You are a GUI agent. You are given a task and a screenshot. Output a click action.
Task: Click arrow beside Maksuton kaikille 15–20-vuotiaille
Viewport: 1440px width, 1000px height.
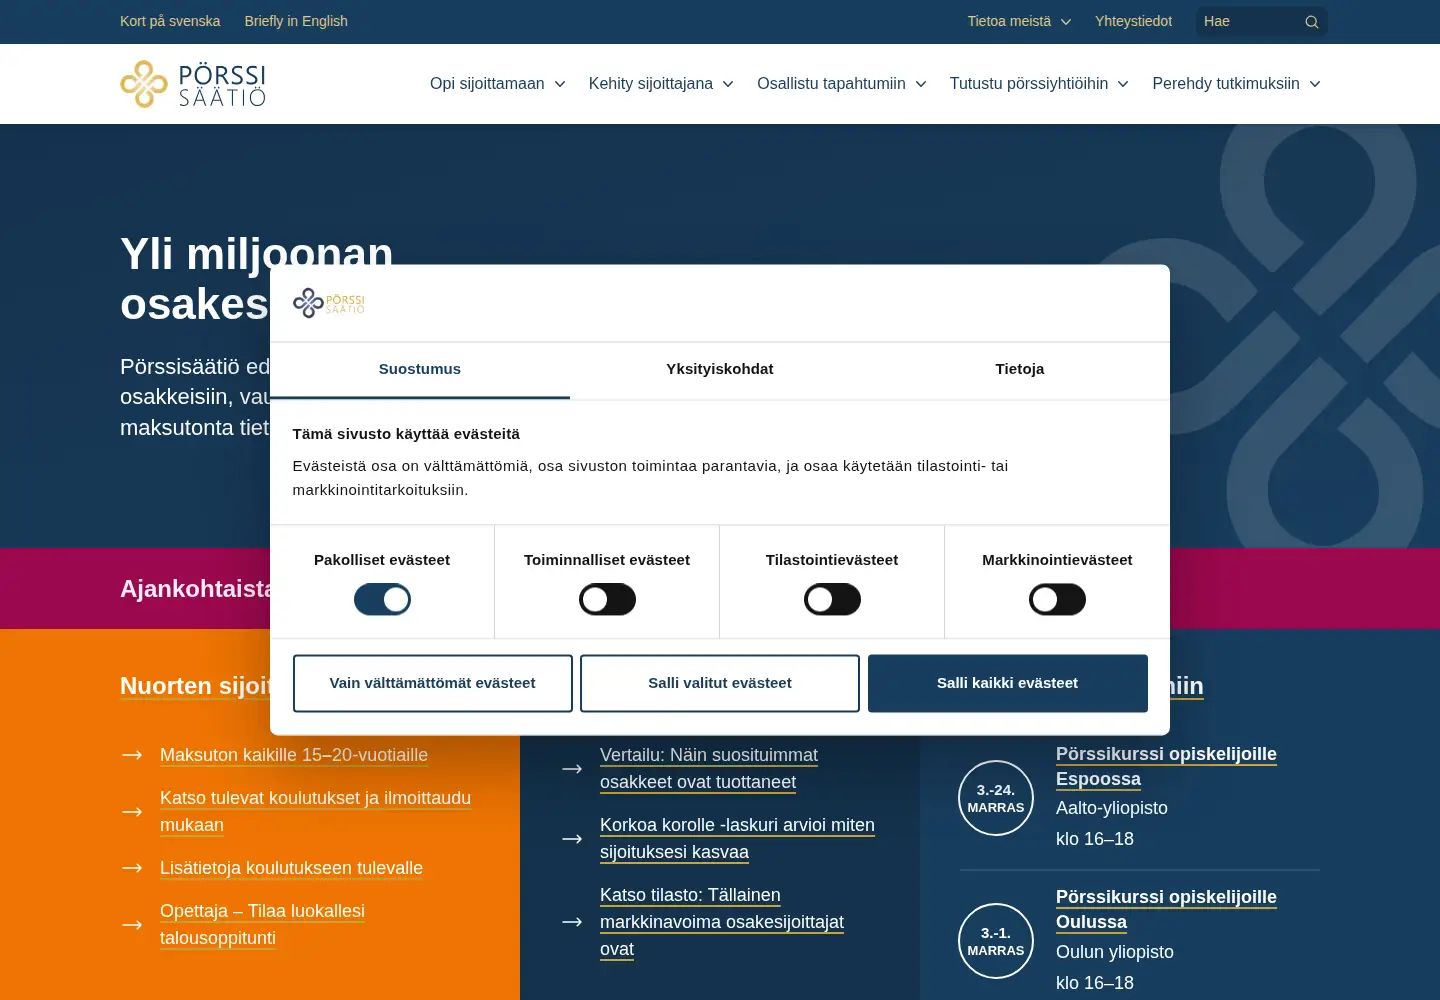[132, 755]
